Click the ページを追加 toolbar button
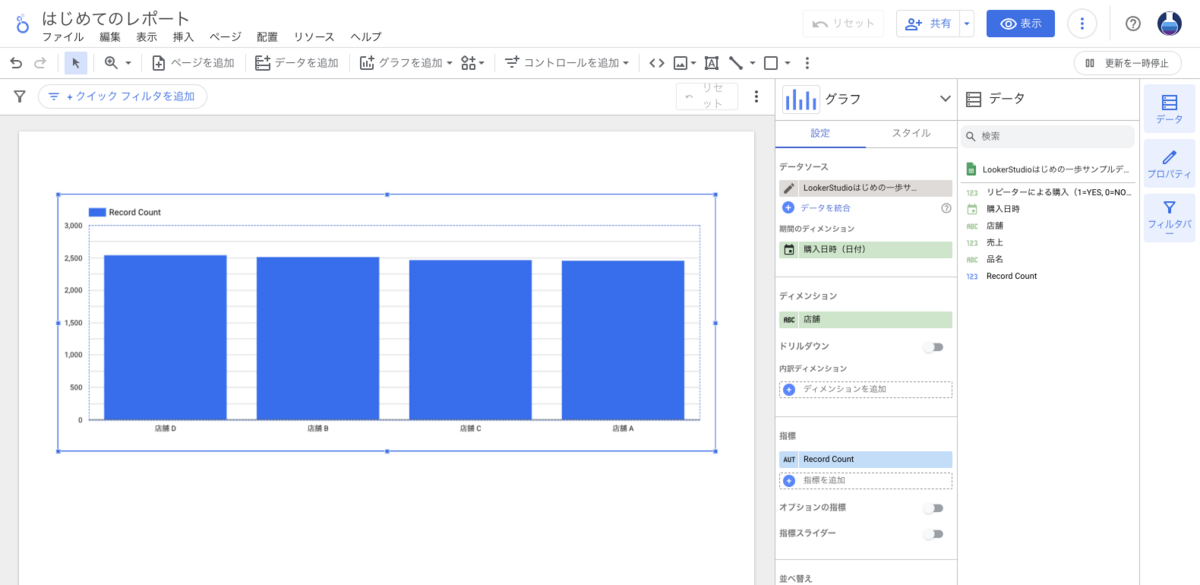Viewport: 1200px width, 585px height. coord(193,63)
